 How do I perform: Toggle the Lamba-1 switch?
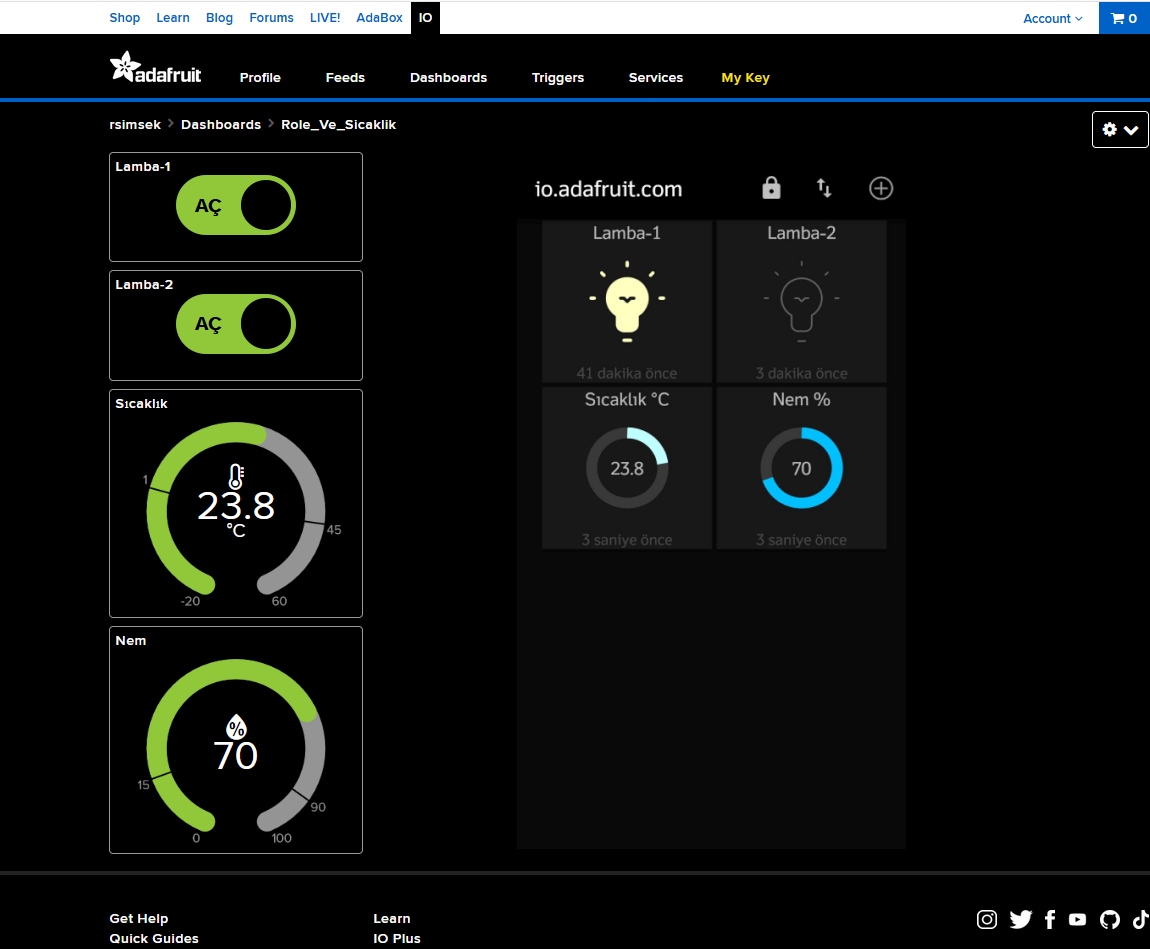(x=235, y=205)
